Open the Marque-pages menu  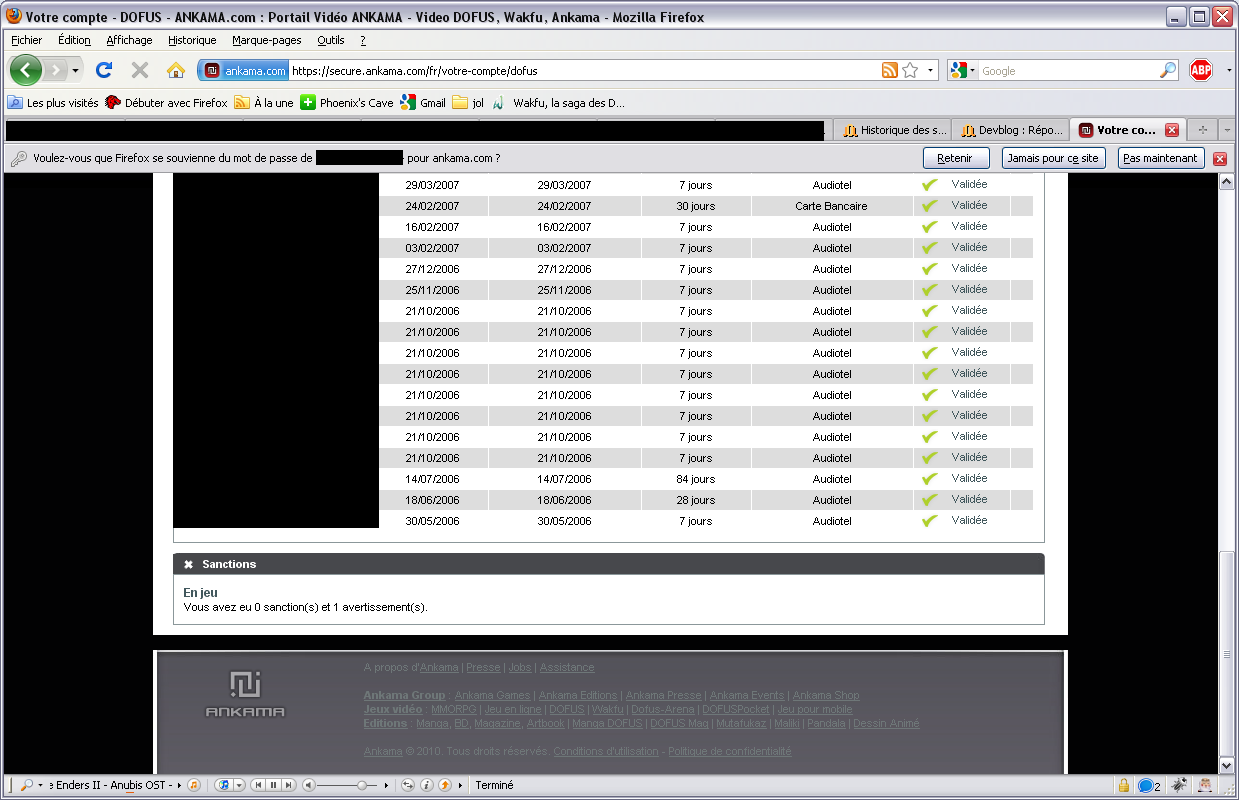(x=267, y=40)
